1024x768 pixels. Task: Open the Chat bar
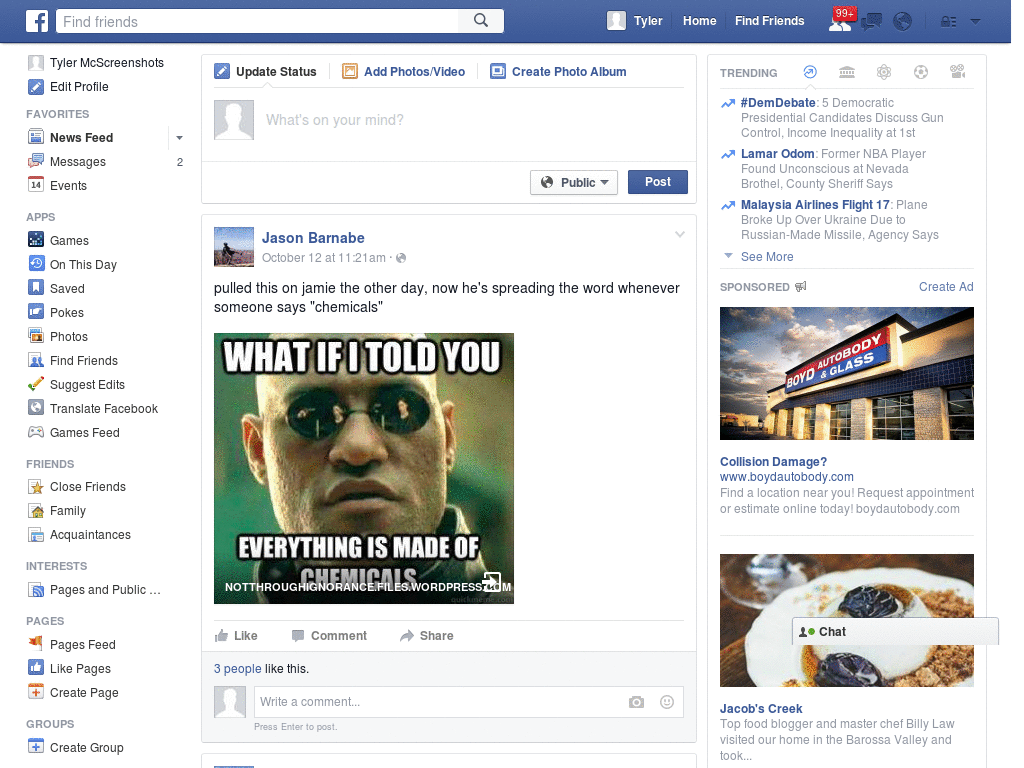click(x=895, y=632)
